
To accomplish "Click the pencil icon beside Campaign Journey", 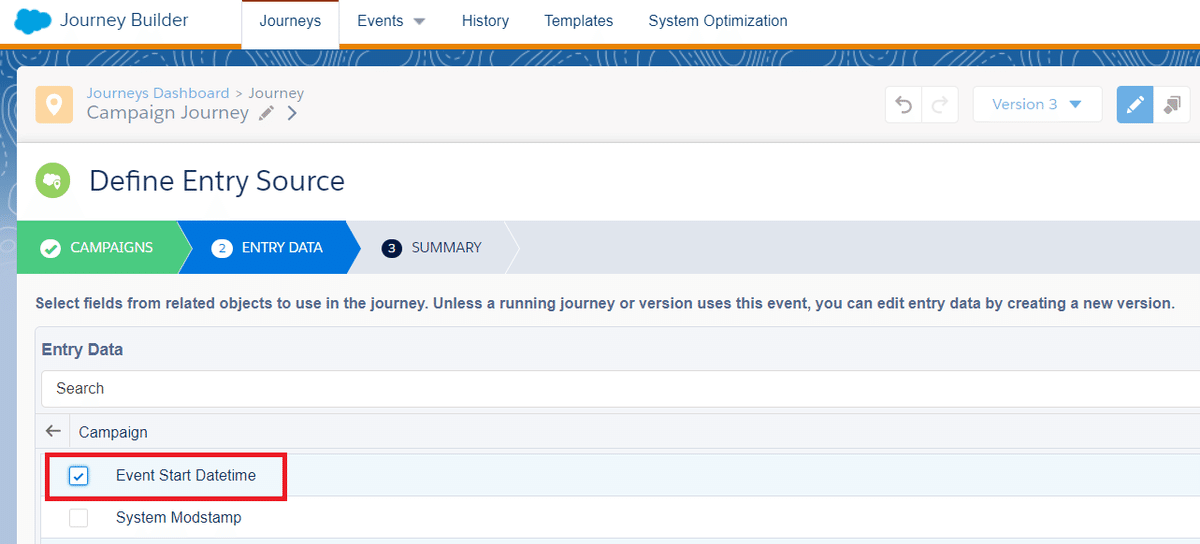I will 266,114.
